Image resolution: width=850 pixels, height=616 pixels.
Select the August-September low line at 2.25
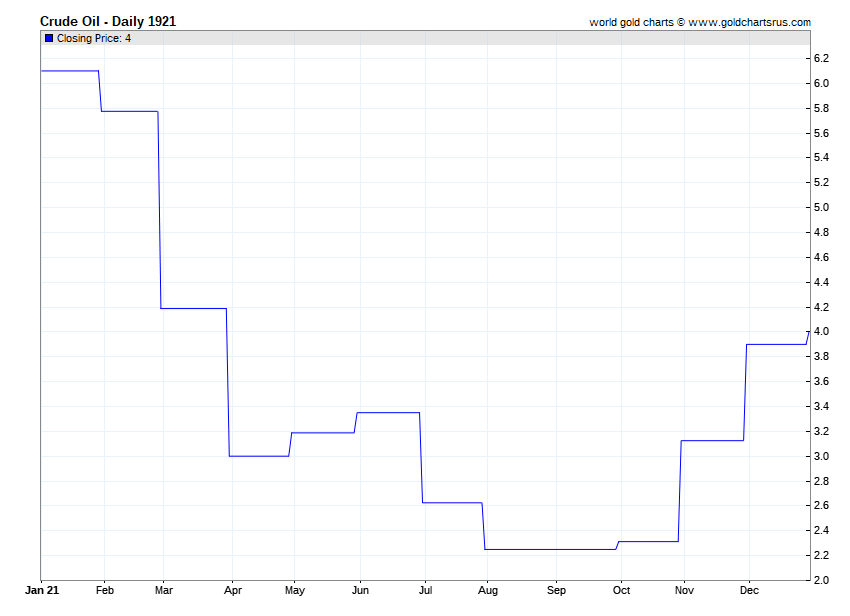point(550,549)
